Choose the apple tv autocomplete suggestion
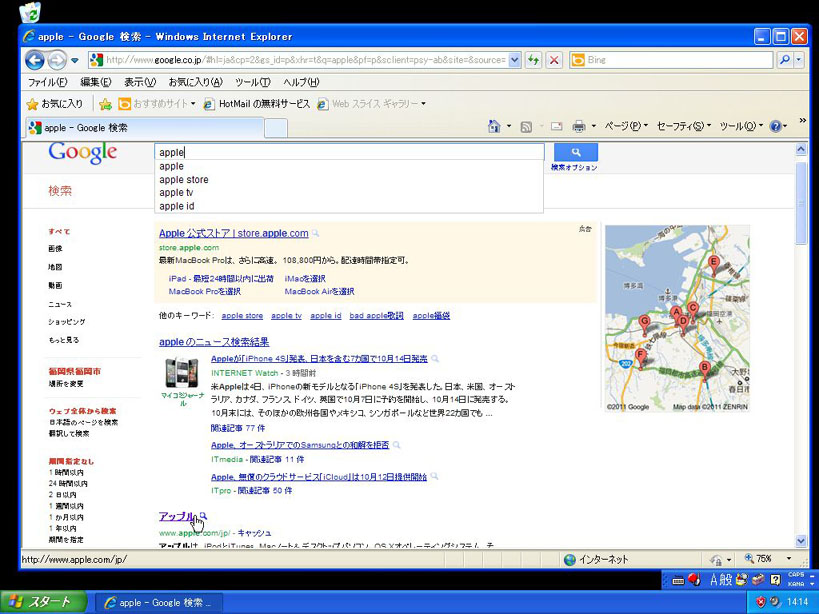The image size is (819, 614). pyautogui.click(x=349, y=193)
